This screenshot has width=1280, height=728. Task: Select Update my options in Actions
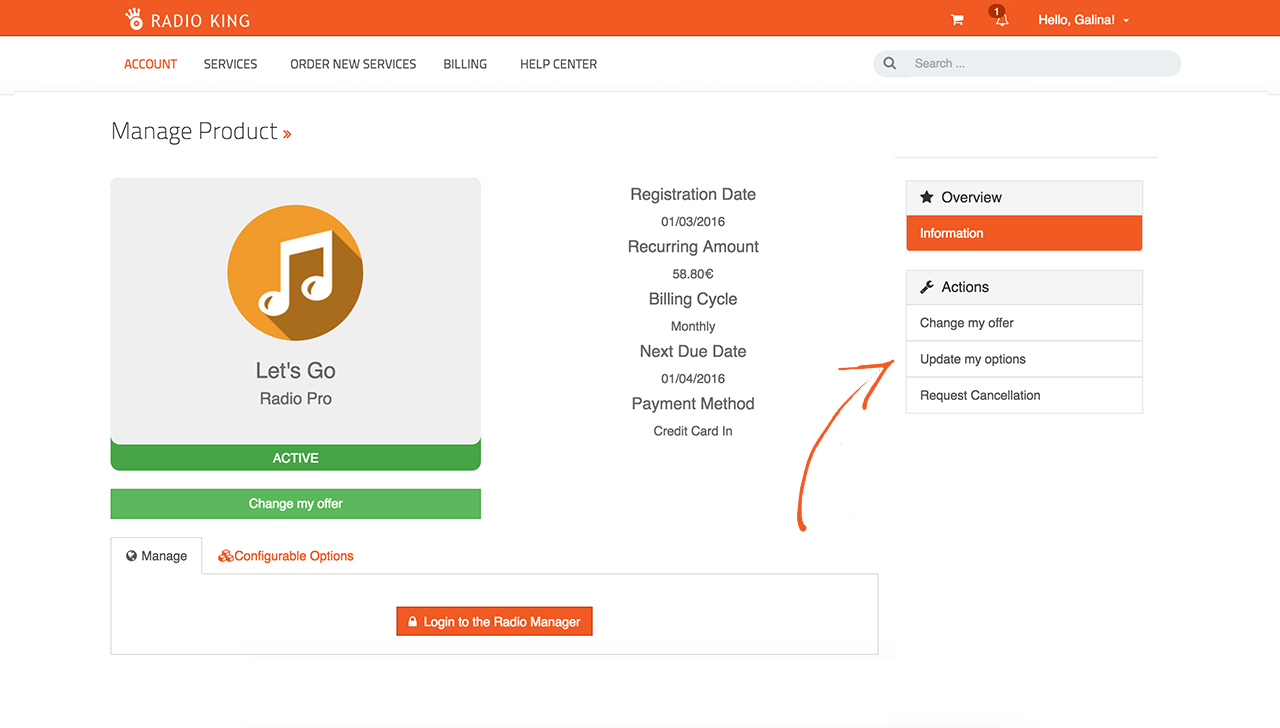click(x=1024, y=359)
